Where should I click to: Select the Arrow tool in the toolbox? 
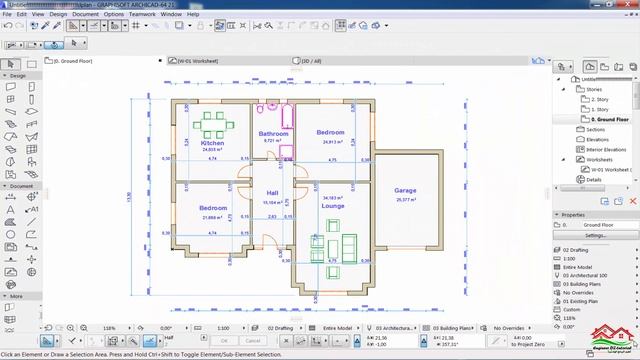point(11,64)
